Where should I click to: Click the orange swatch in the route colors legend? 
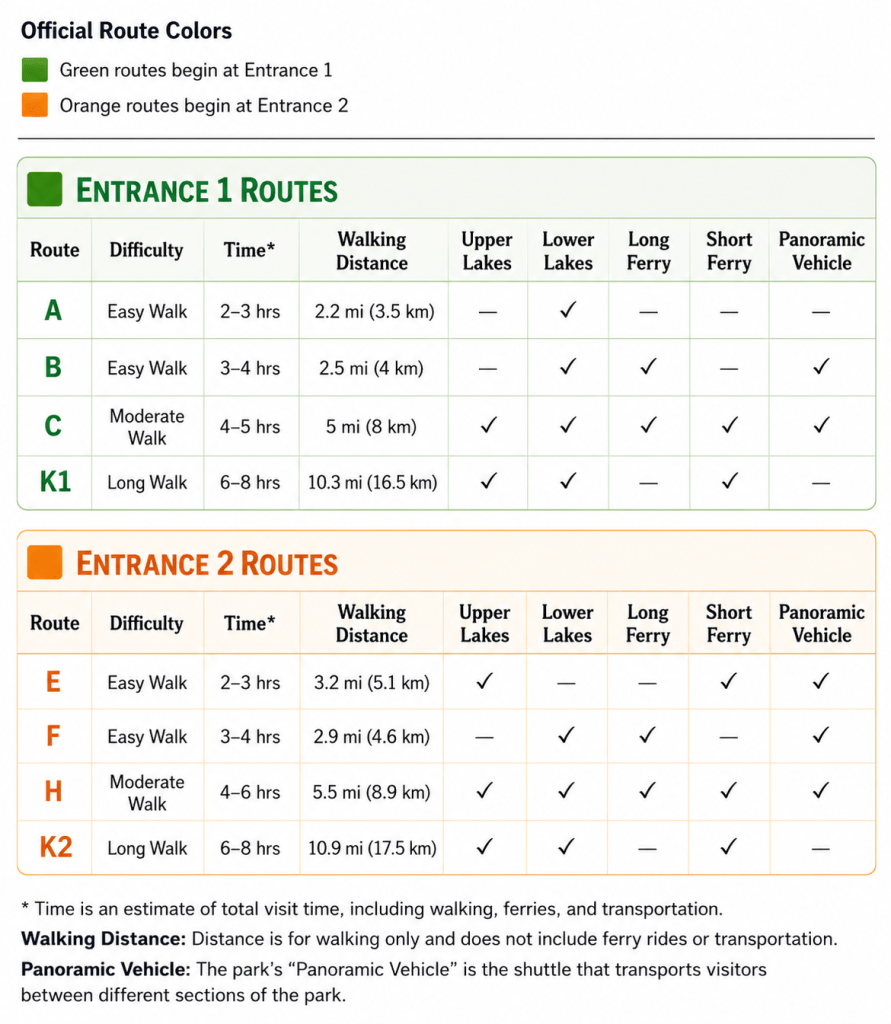tap(35, 105)
